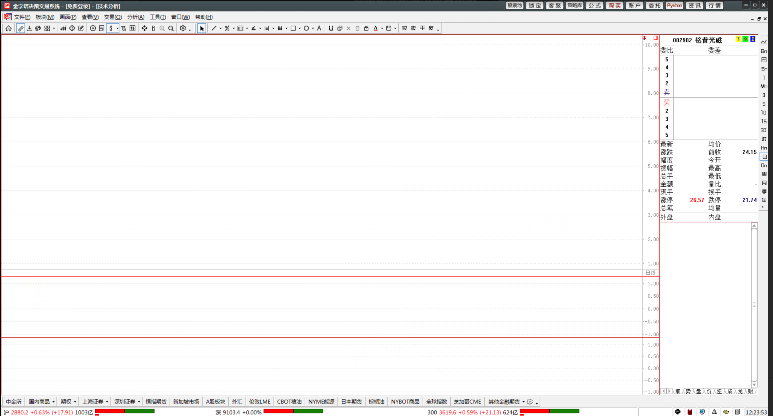Toggle the $ price mode toolbar button

111,29
